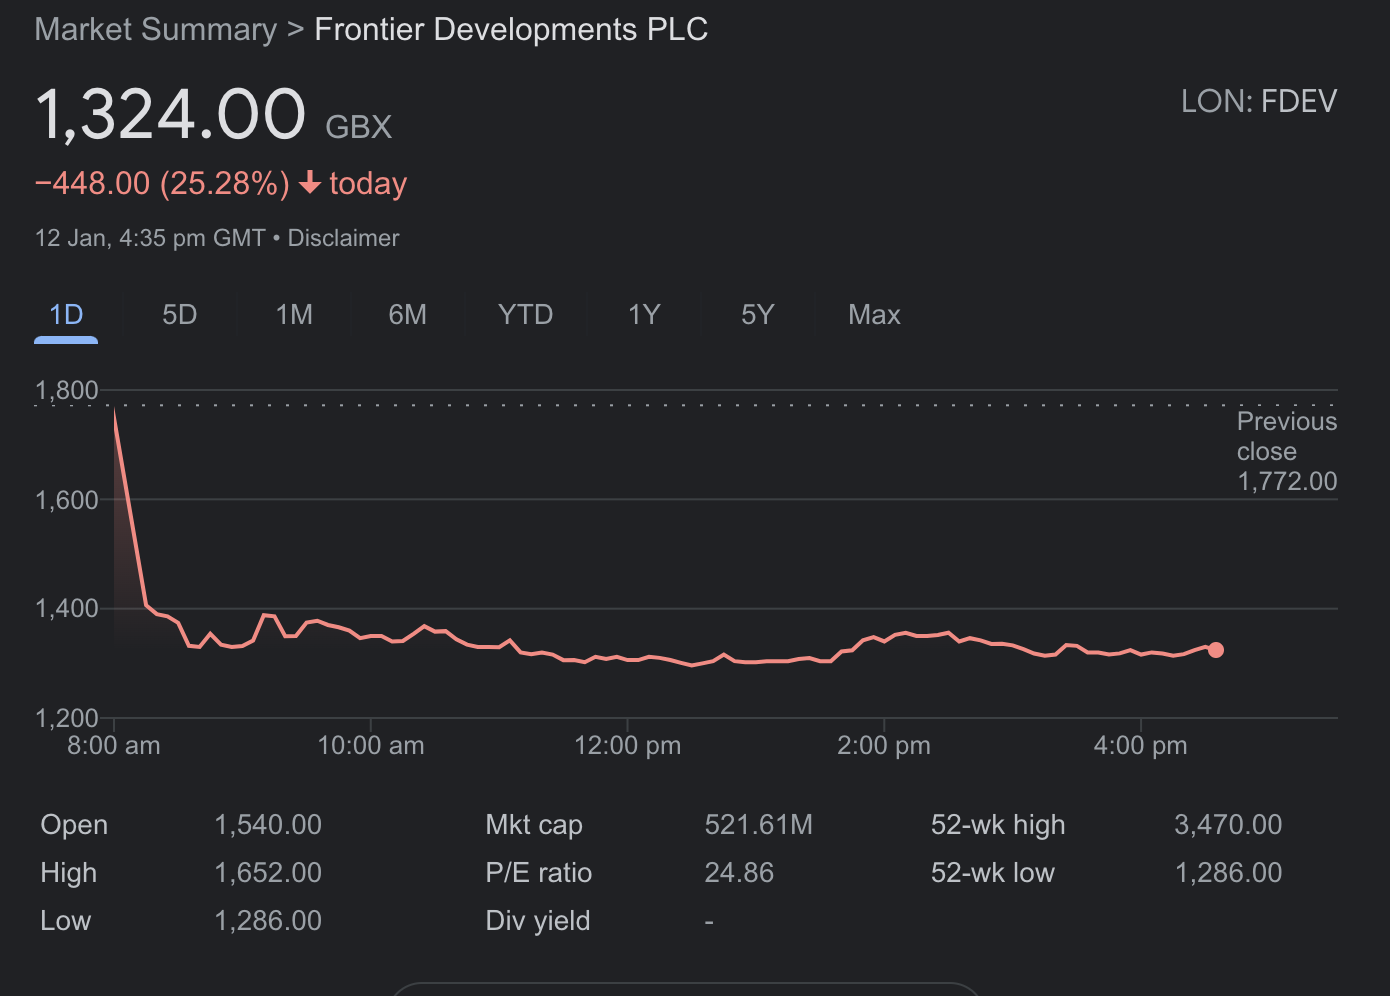Click the Previous close 1,772.00 label
The width and height of the screenshot is (1390, 996).
pyautogui.click(x=1287, y=451)
